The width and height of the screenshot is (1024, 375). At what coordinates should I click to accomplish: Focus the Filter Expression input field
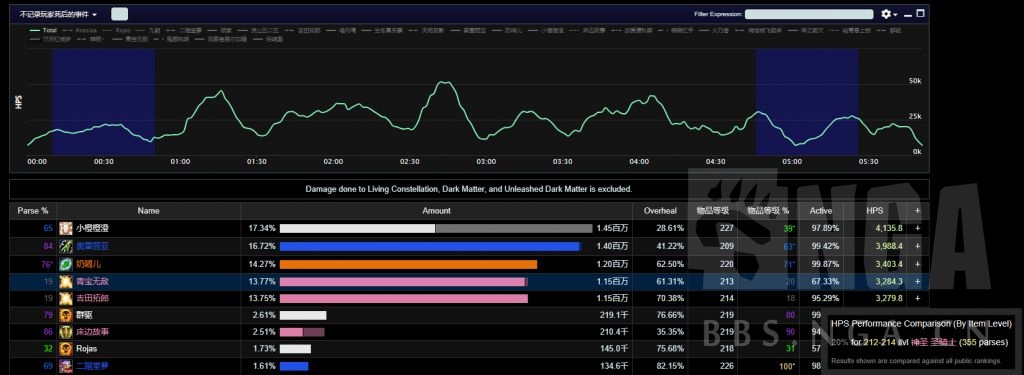click(x=809, y=14)
